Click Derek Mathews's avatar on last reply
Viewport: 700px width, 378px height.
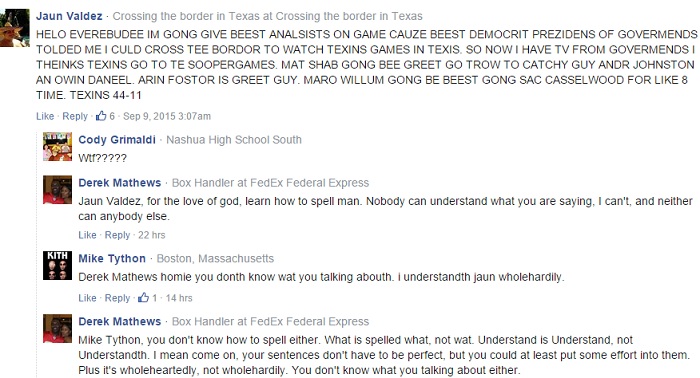click(x=57, y=328)
